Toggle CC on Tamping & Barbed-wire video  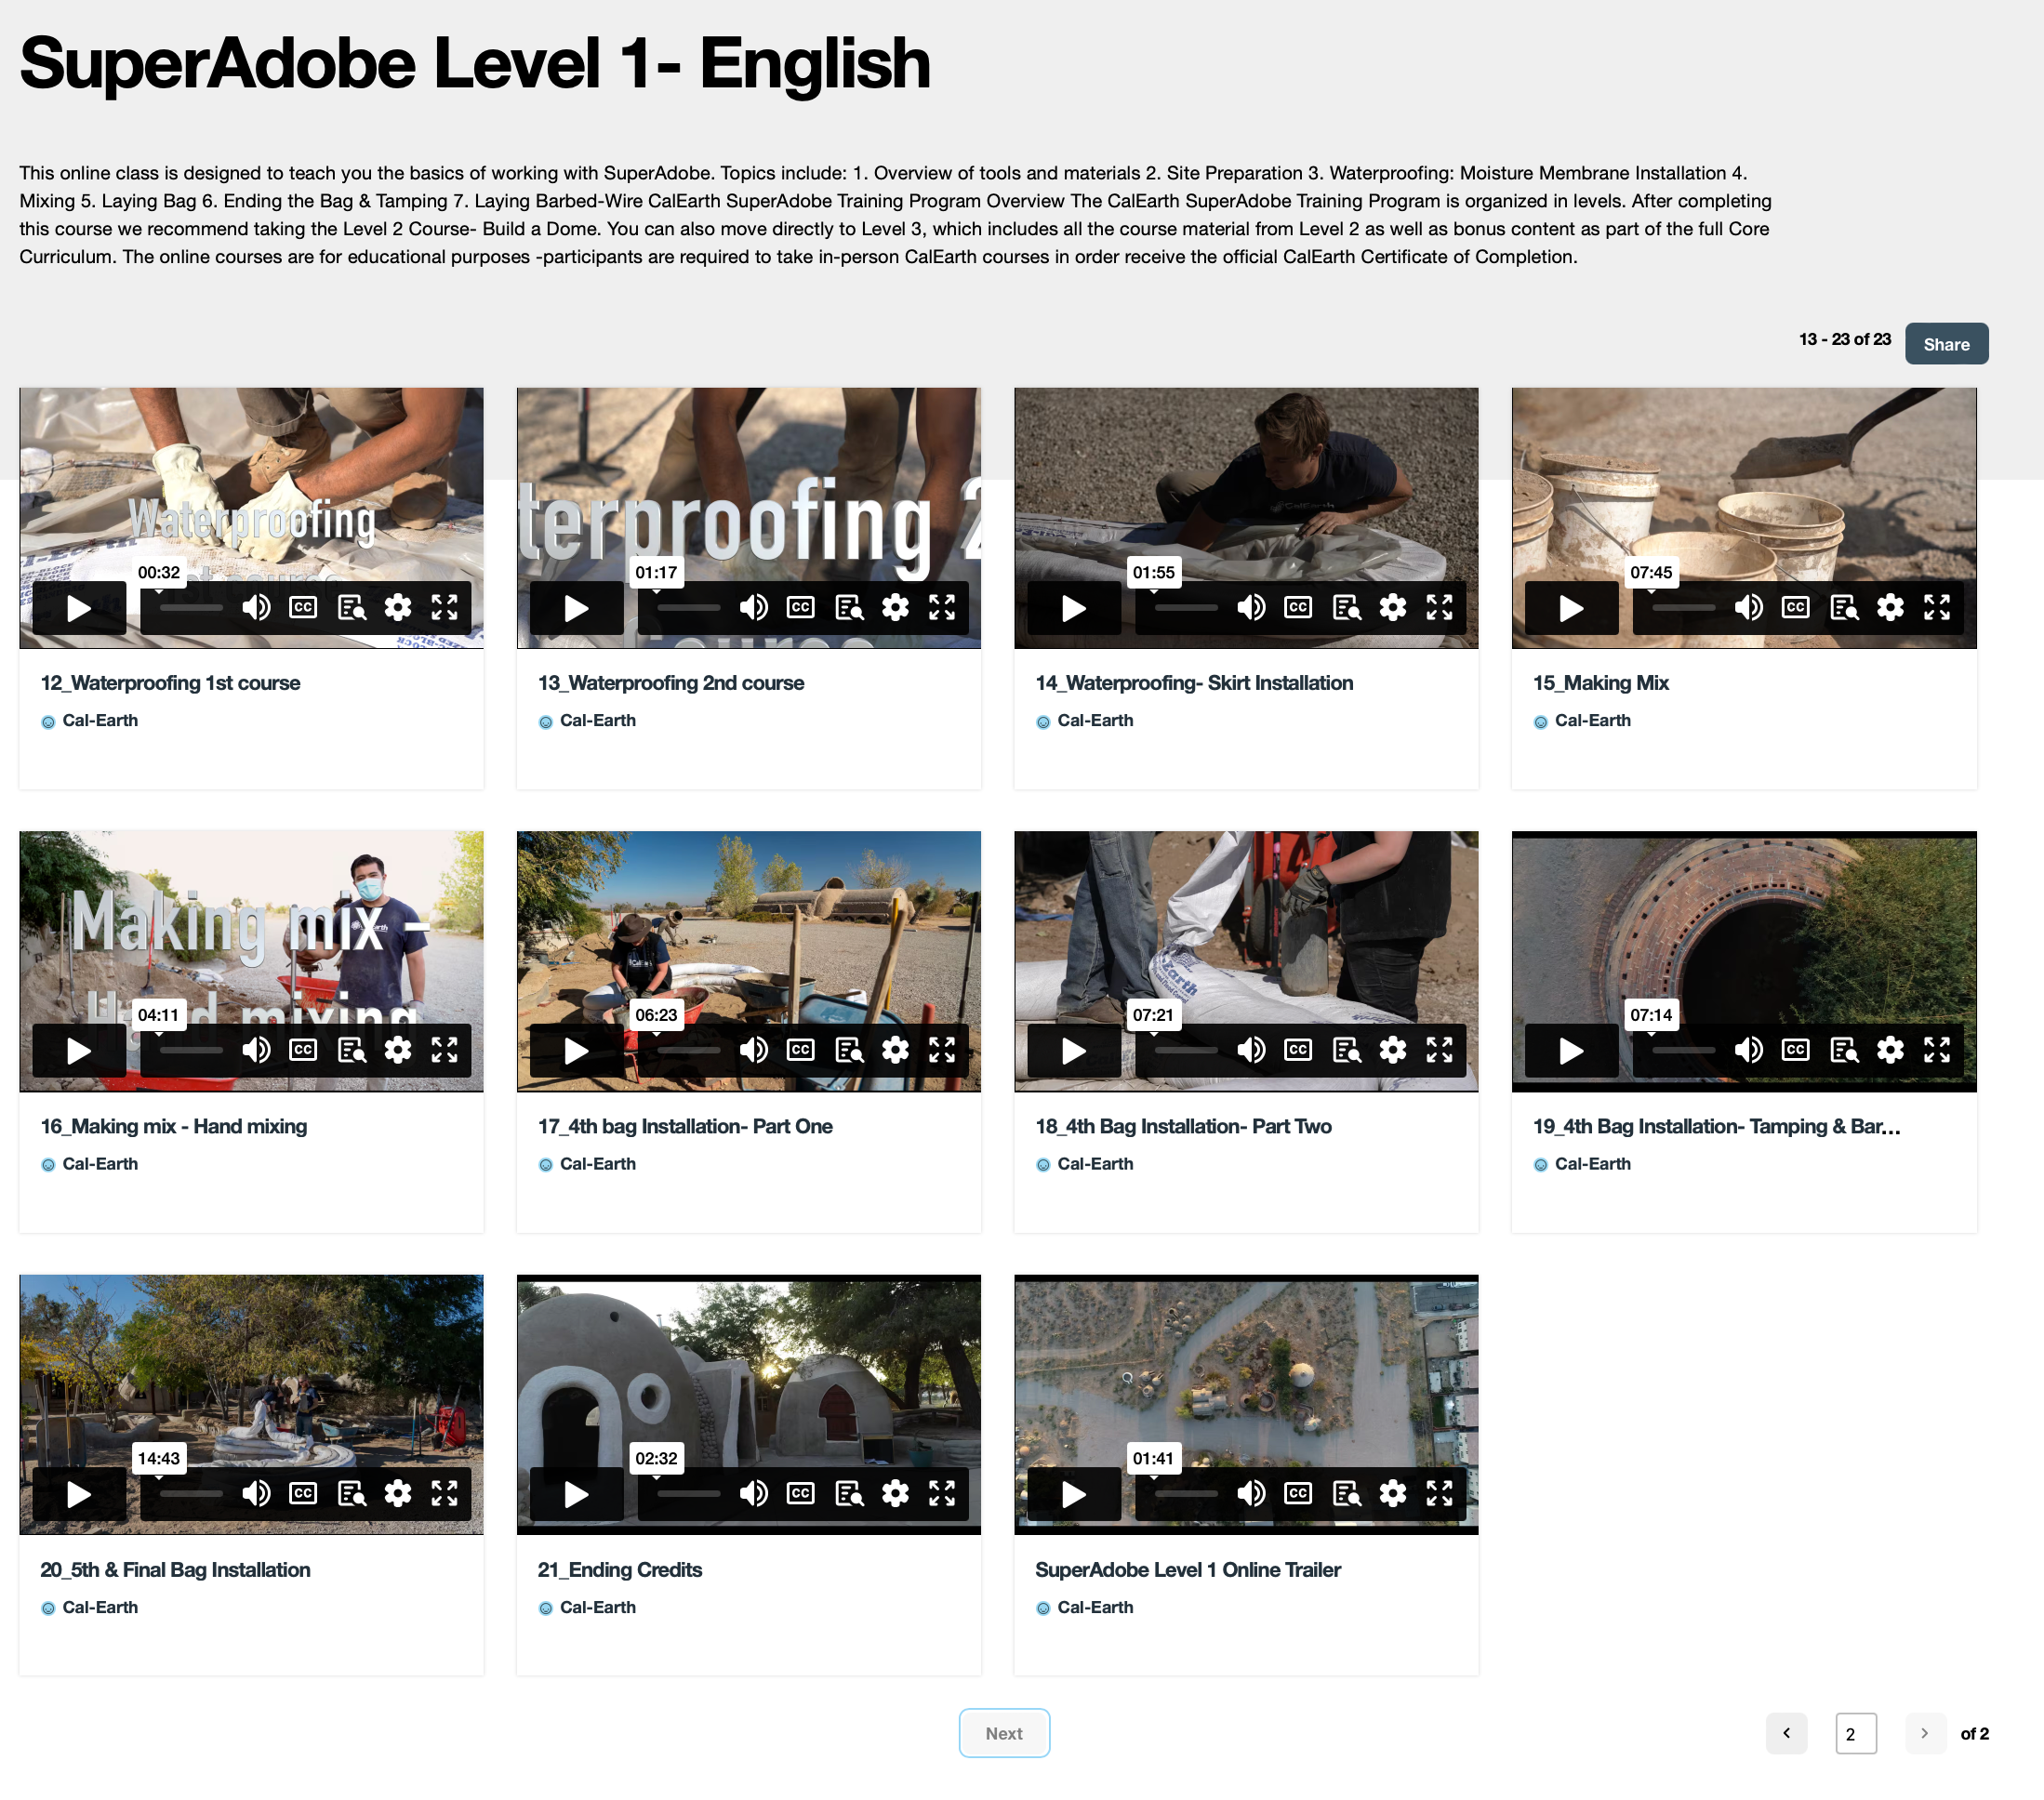(1795, 1049)
